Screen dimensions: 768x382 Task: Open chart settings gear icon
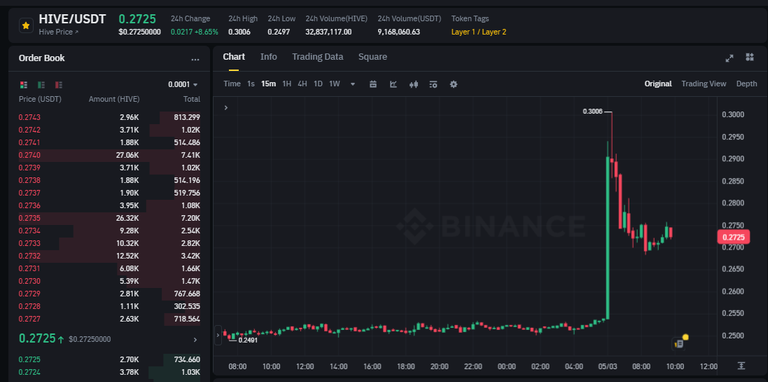(x=454, y=84)
